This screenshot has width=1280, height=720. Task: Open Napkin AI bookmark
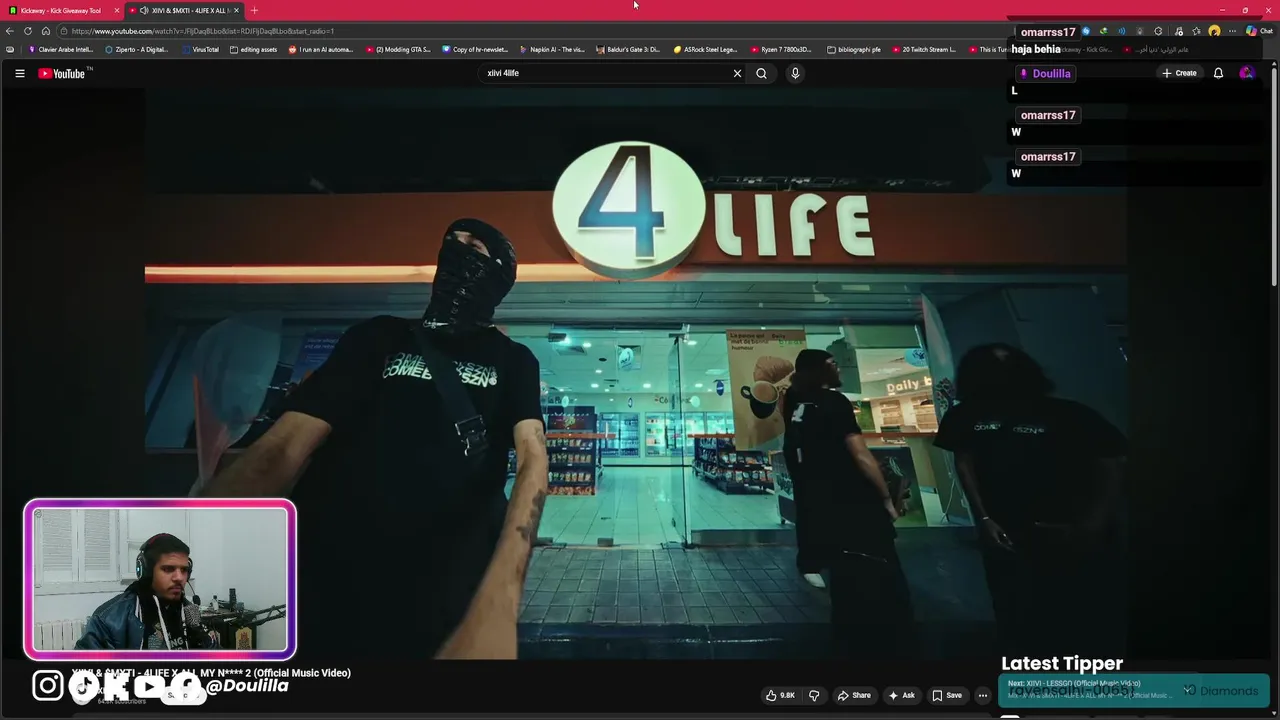552,49
